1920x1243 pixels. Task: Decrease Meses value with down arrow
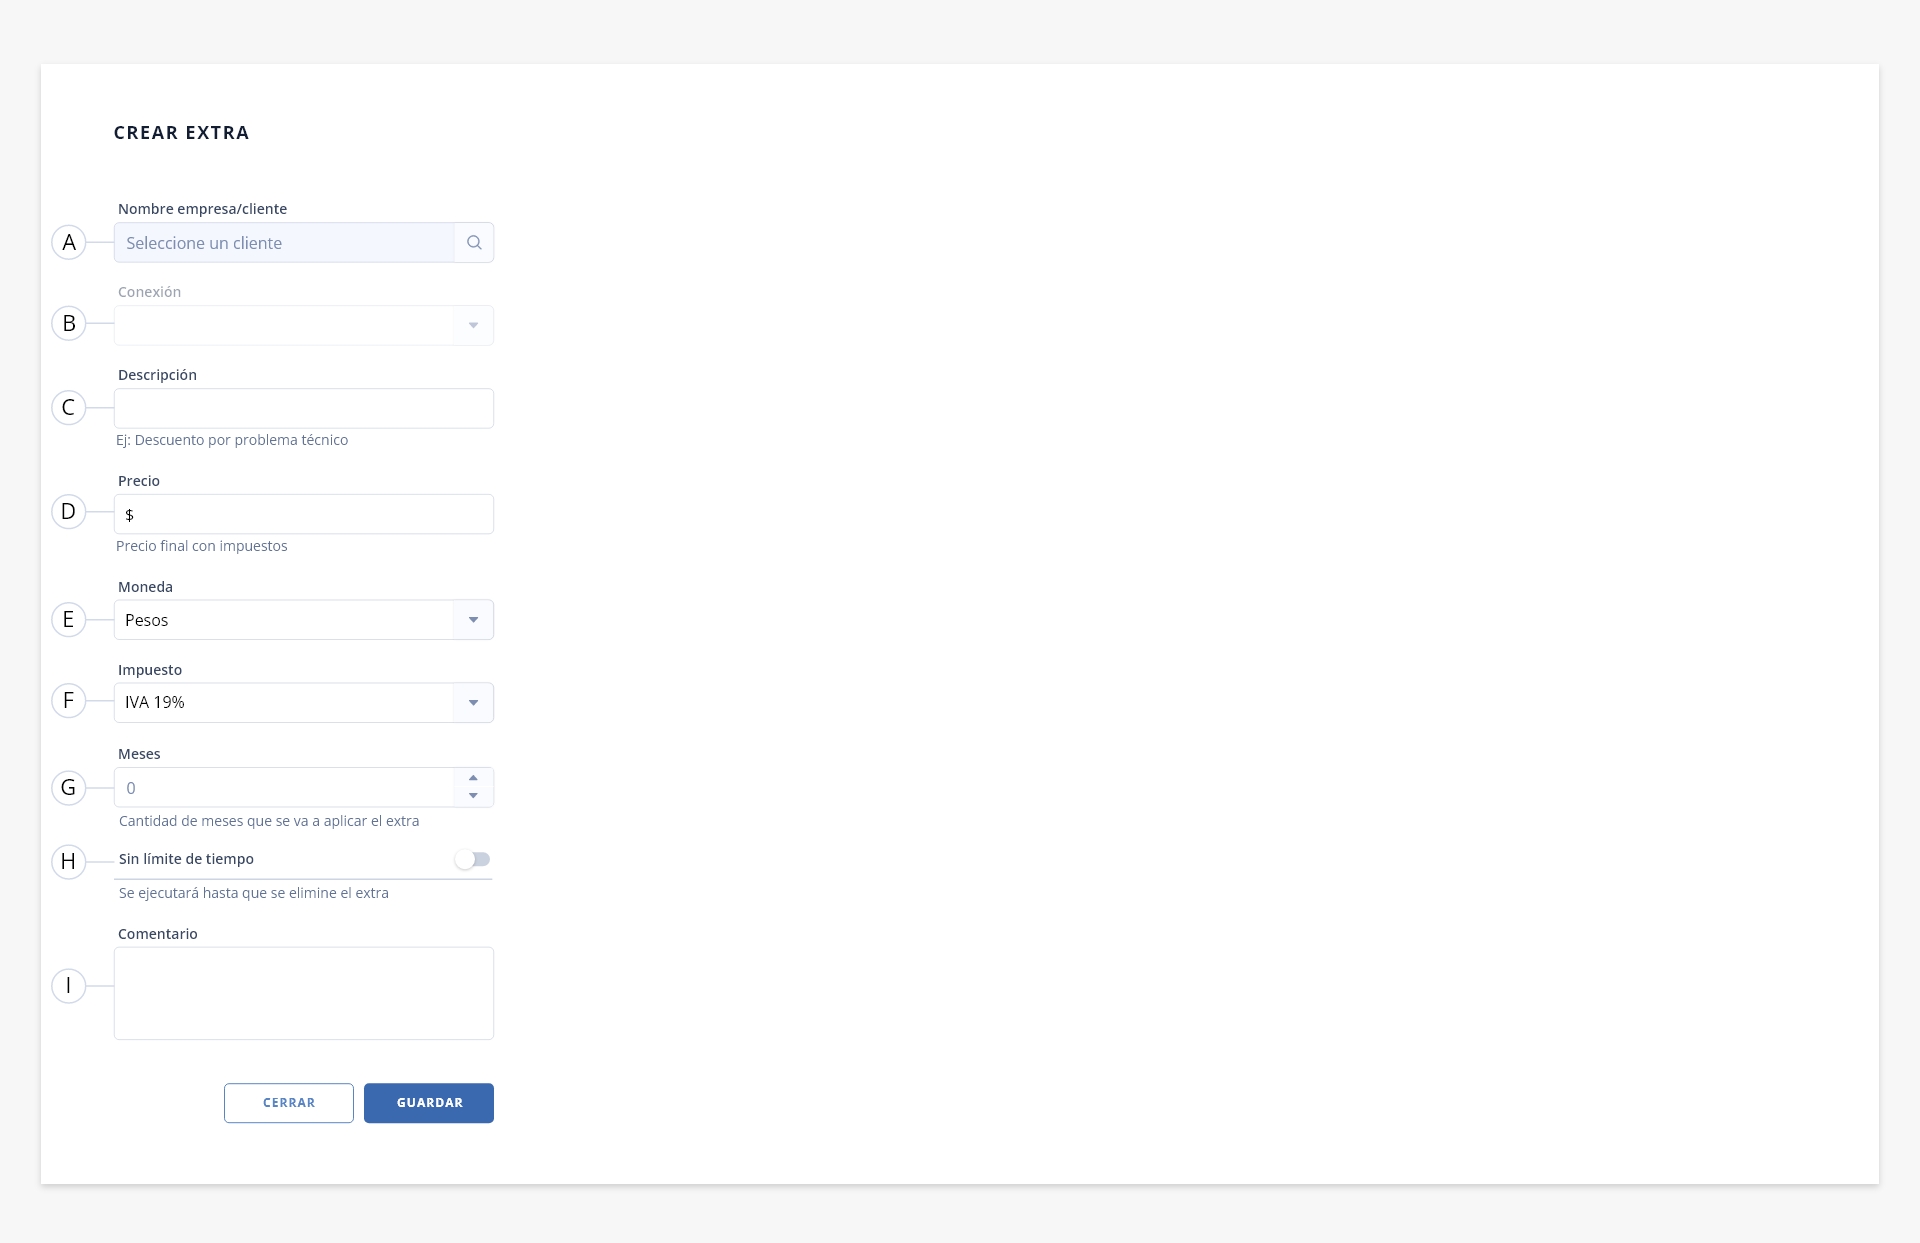pos(473,796)
